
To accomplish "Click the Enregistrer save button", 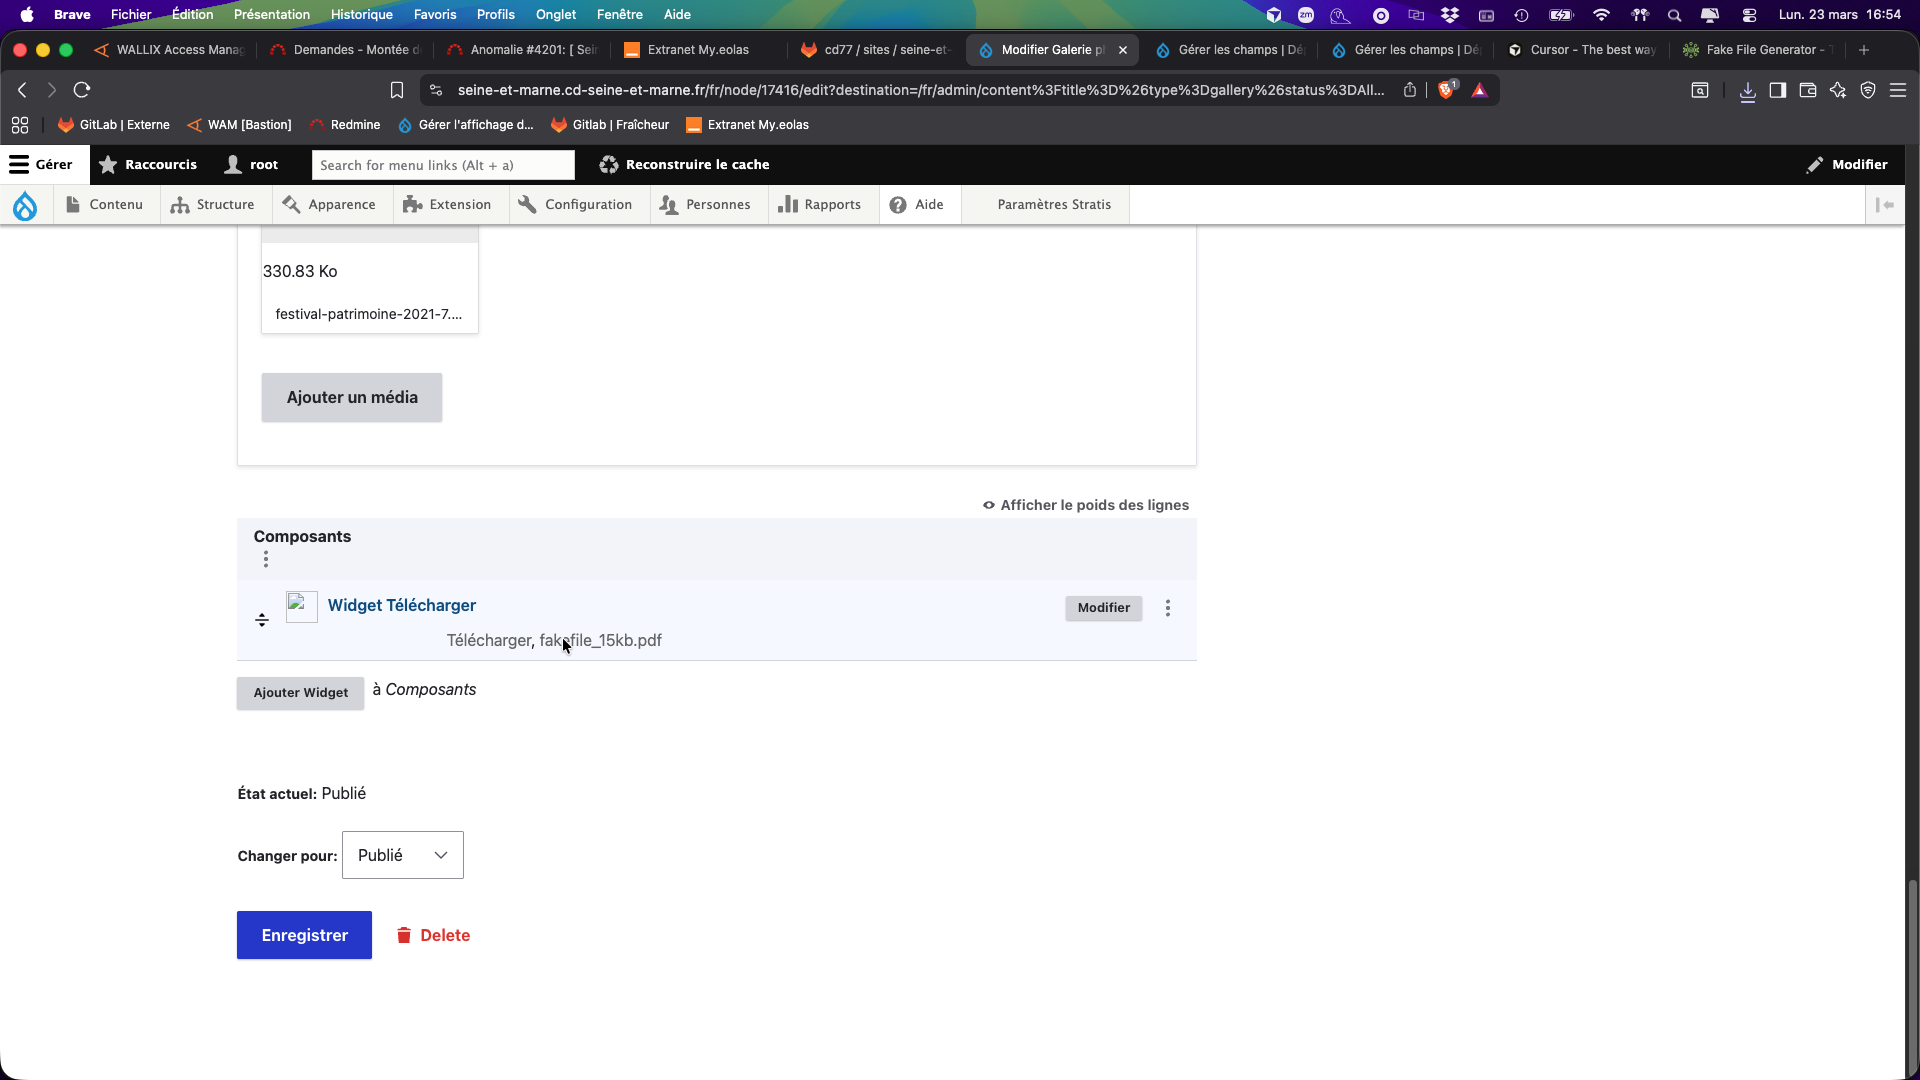I will [x=304, y=935].
